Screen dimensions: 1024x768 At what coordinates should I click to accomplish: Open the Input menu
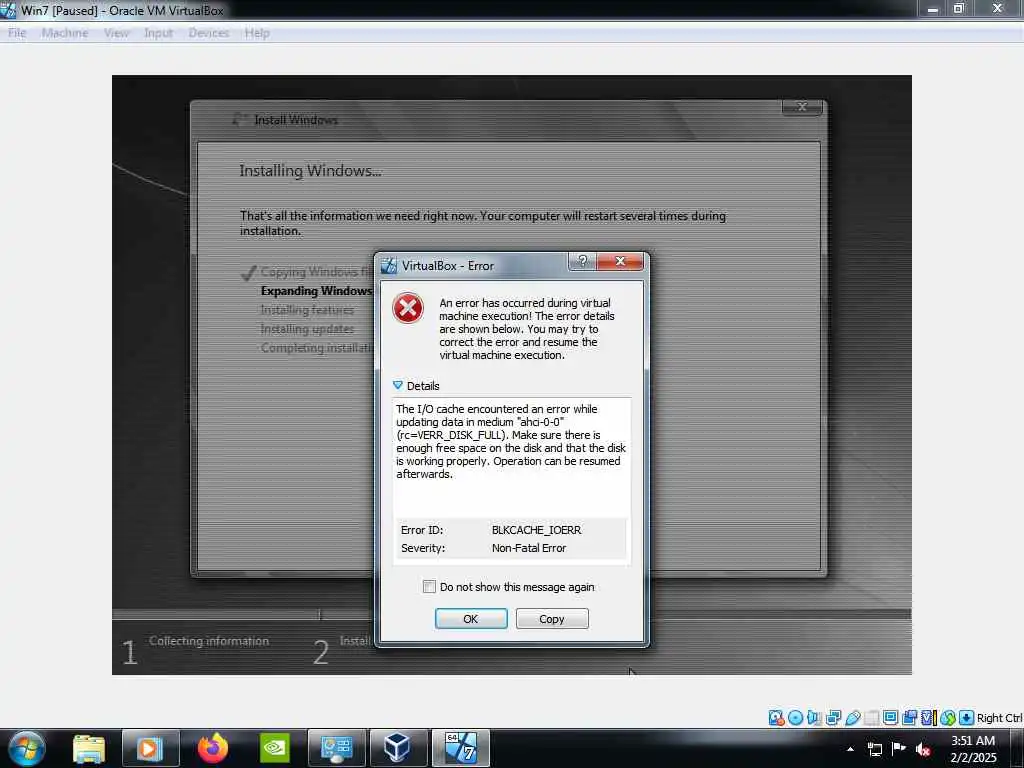click(x=158, y=33)
